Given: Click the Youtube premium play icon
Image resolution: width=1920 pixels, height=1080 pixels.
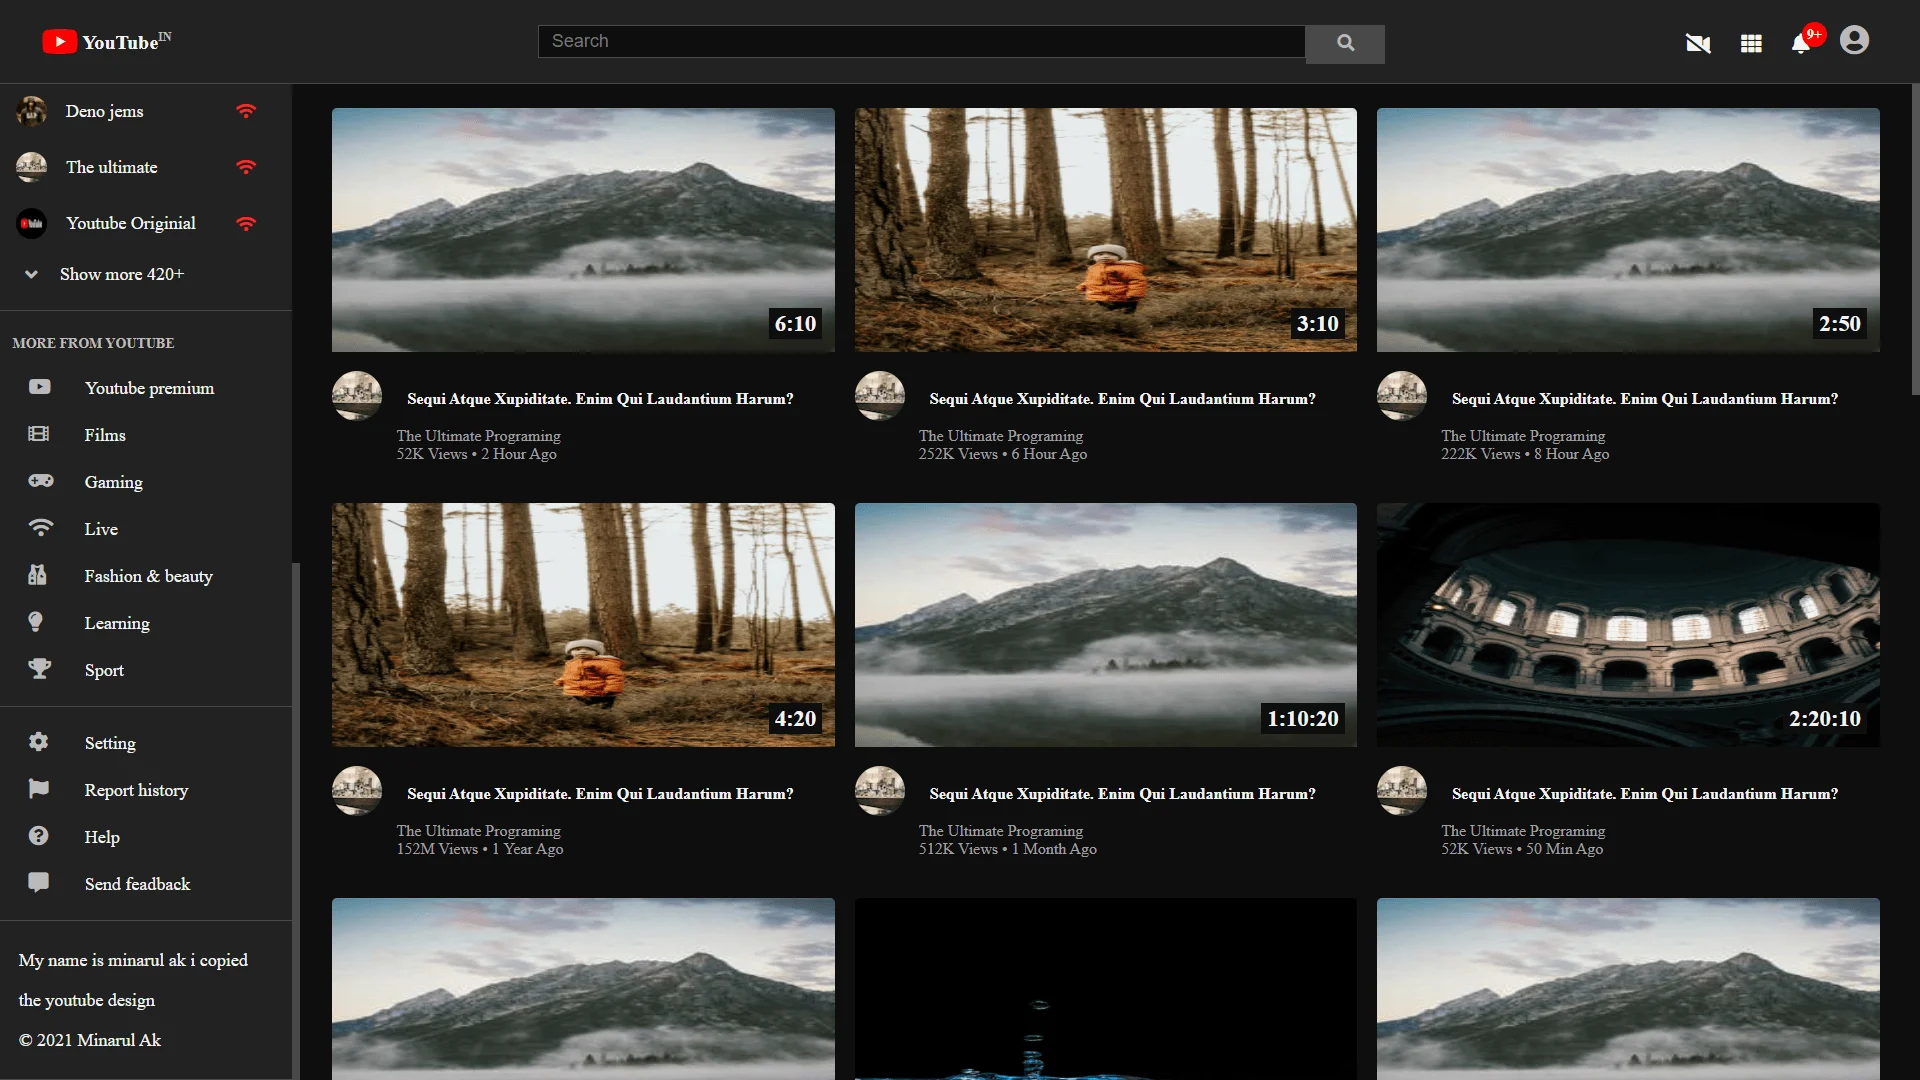Looking at the screenshot, I should (40, 387).
